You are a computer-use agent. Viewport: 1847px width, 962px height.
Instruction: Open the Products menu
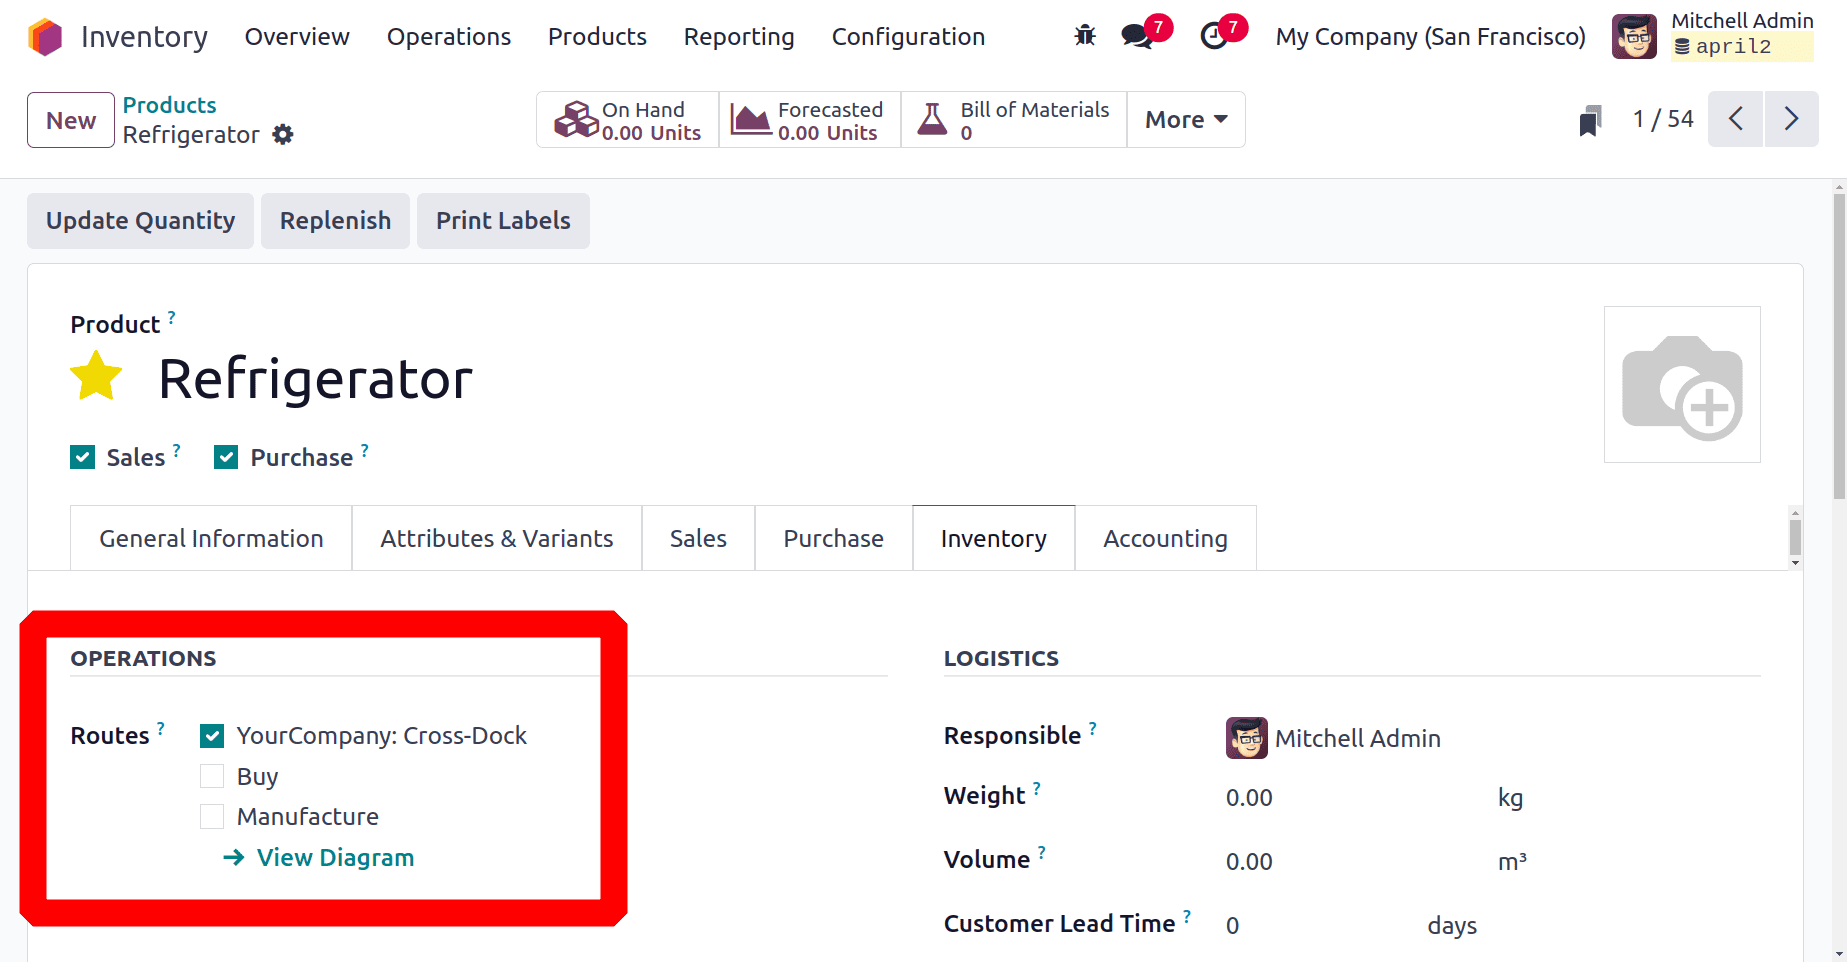[597, 37]
